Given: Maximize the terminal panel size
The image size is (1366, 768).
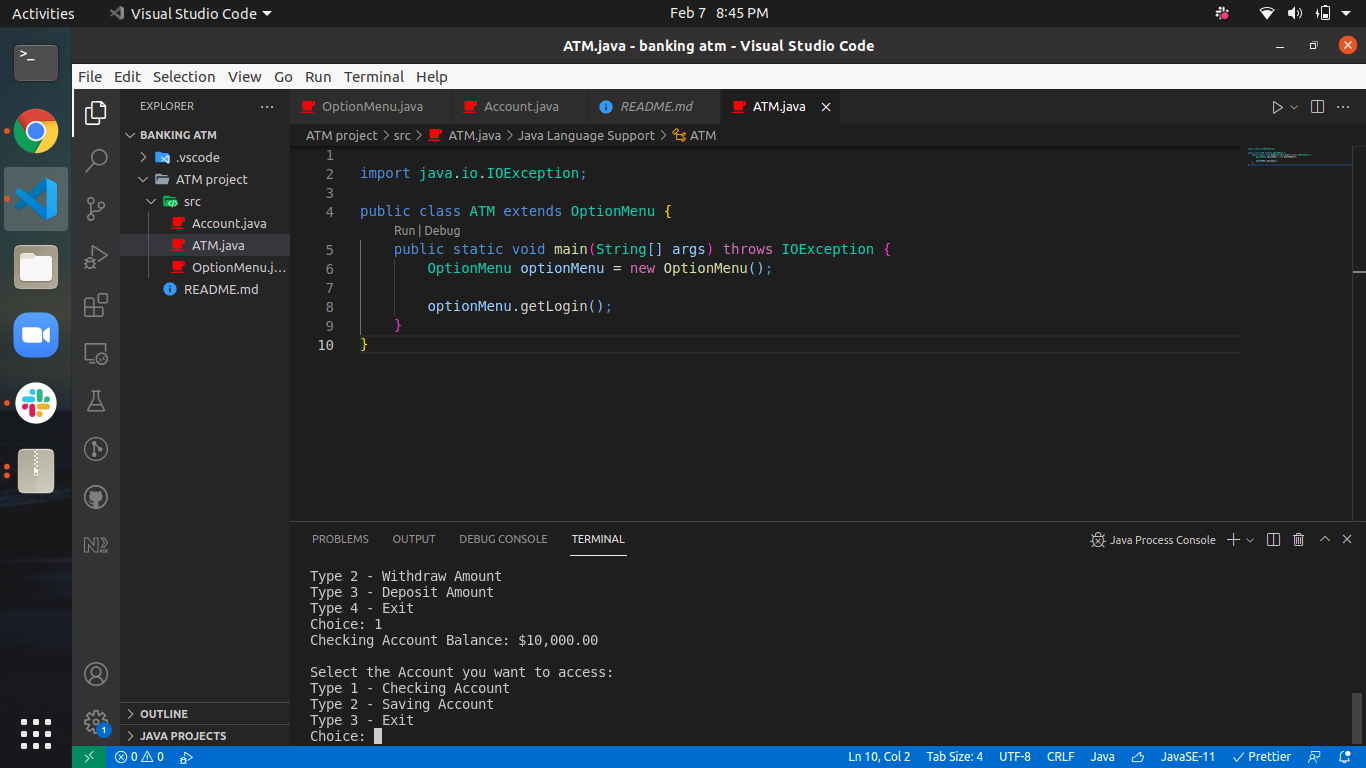Looking at the screenshot, I should [x=1325, y=539].
